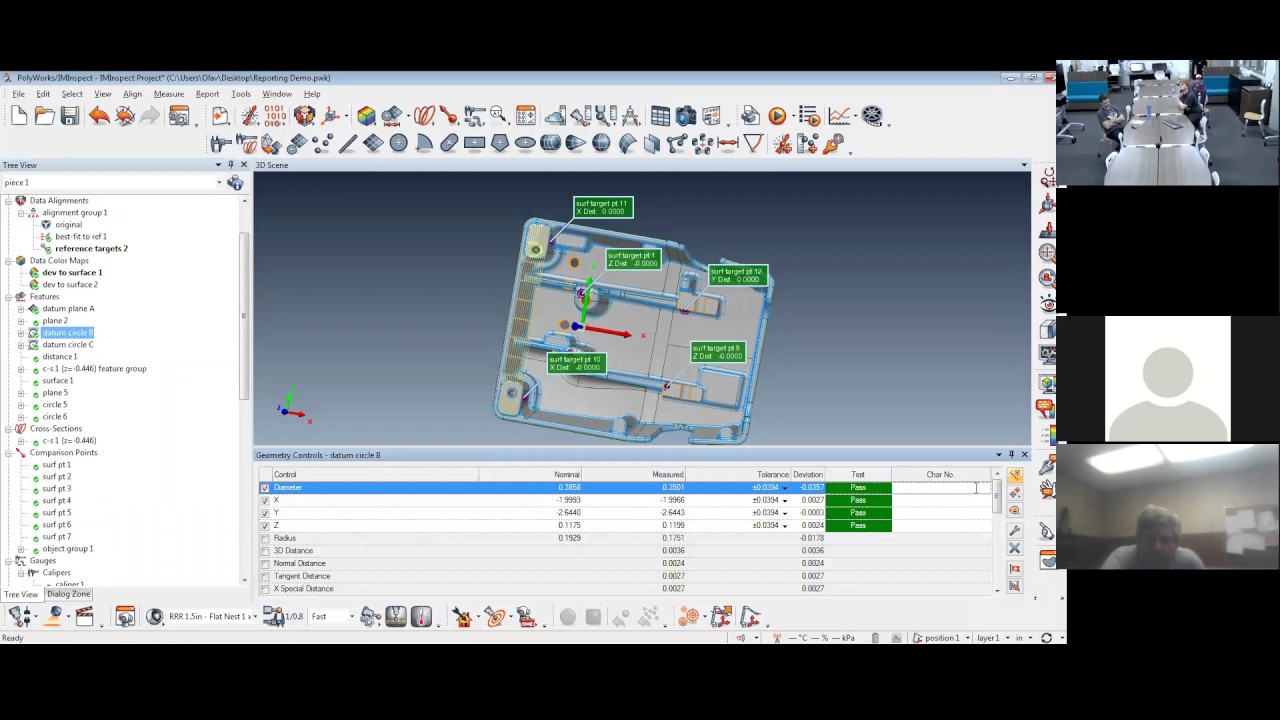Expand the datum plane A node
The image size is (1280, 720).
click(x=21, y=309)
